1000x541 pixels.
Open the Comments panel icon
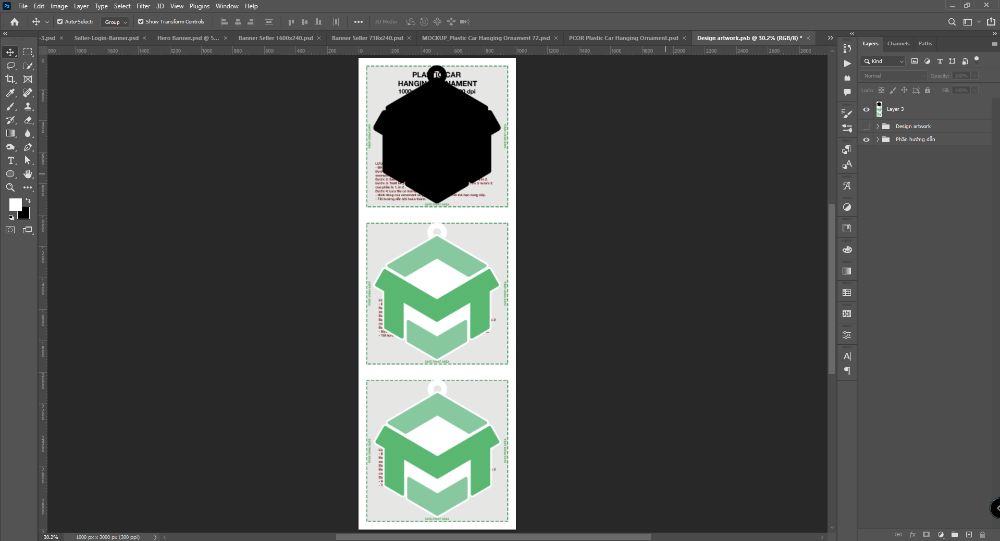[x=847, y=92]
